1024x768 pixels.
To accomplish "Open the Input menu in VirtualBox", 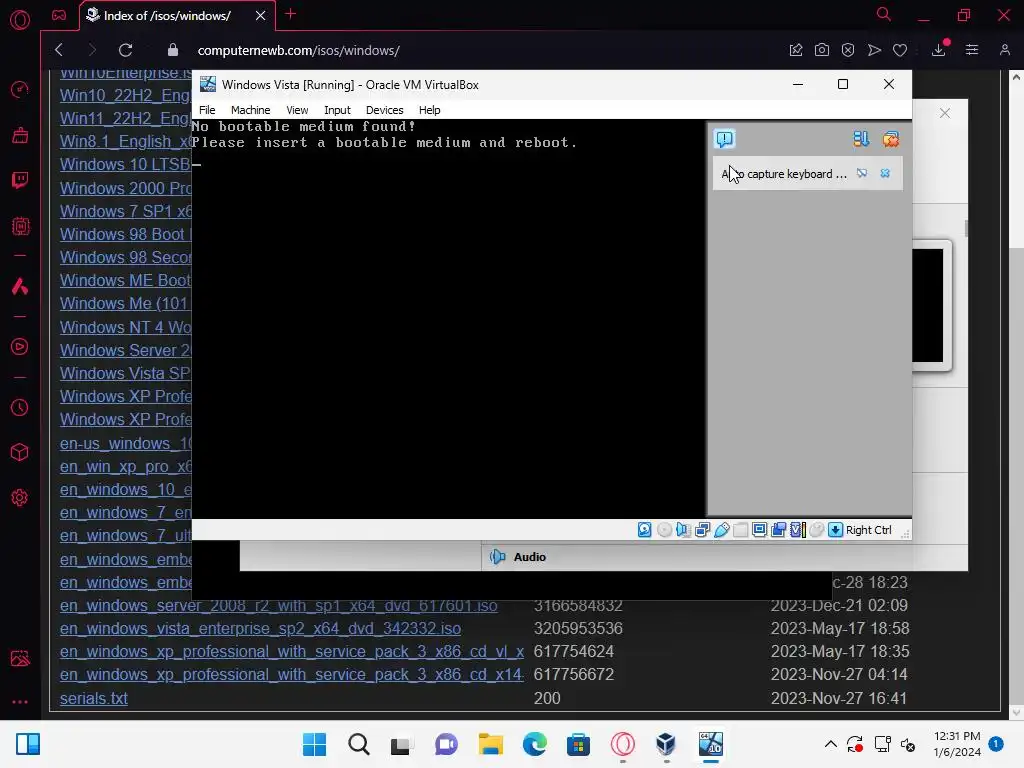I will point(337,110).
